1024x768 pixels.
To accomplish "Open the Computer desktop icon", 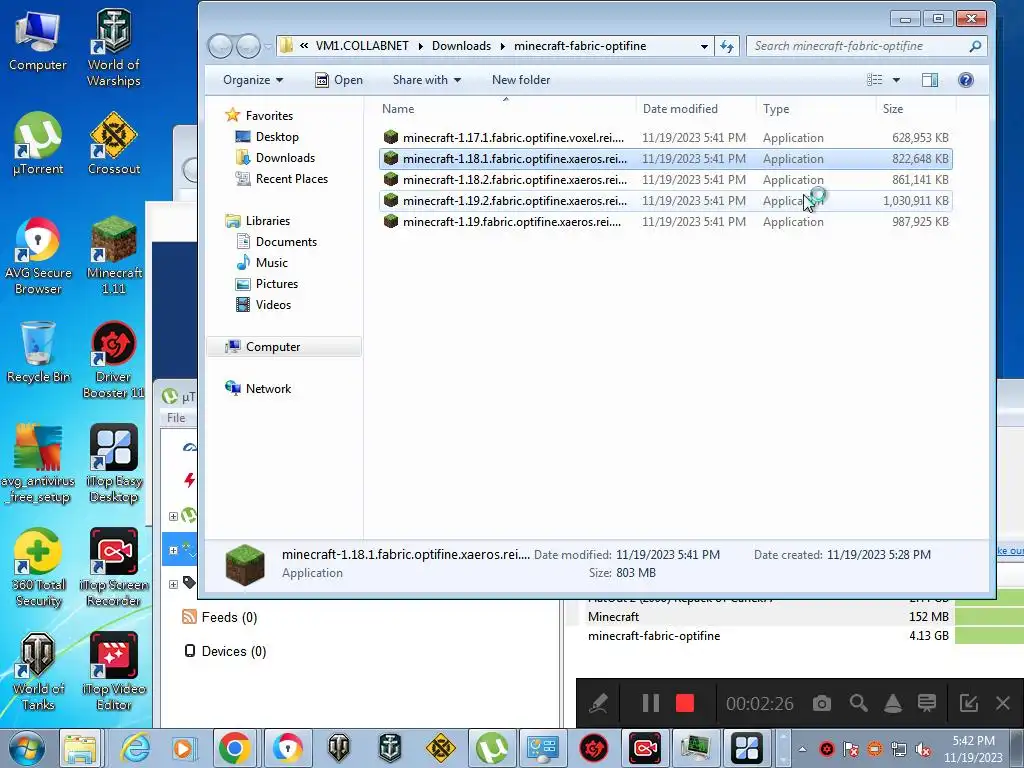I will point(37,40).
